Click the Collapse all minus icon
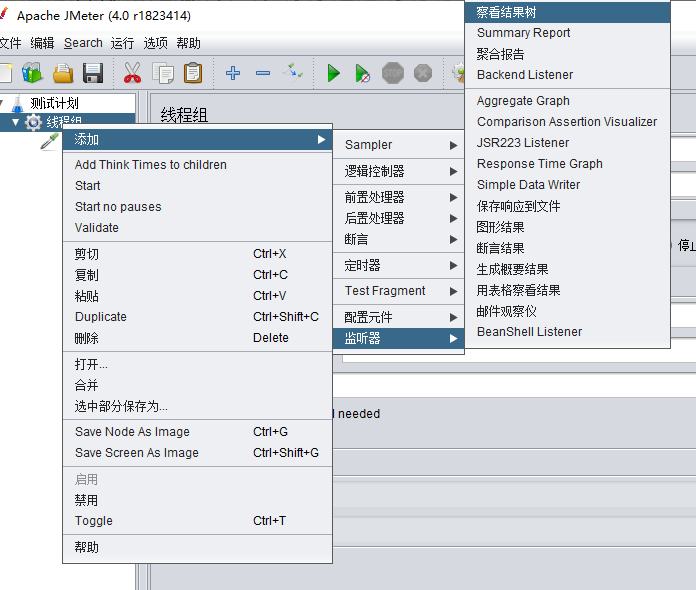This screenshot has height=590, width=696. point(263,73)
